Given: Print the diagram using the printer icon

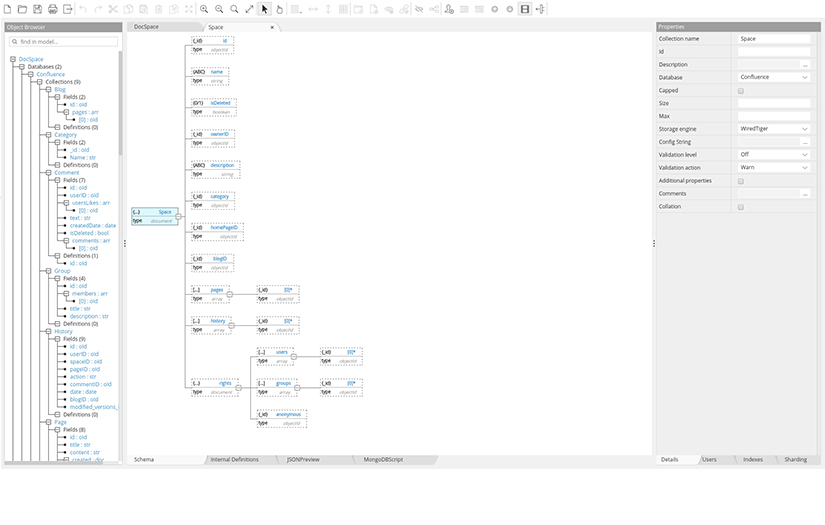Looking at the screenshot, I should (x=53, y=9).
